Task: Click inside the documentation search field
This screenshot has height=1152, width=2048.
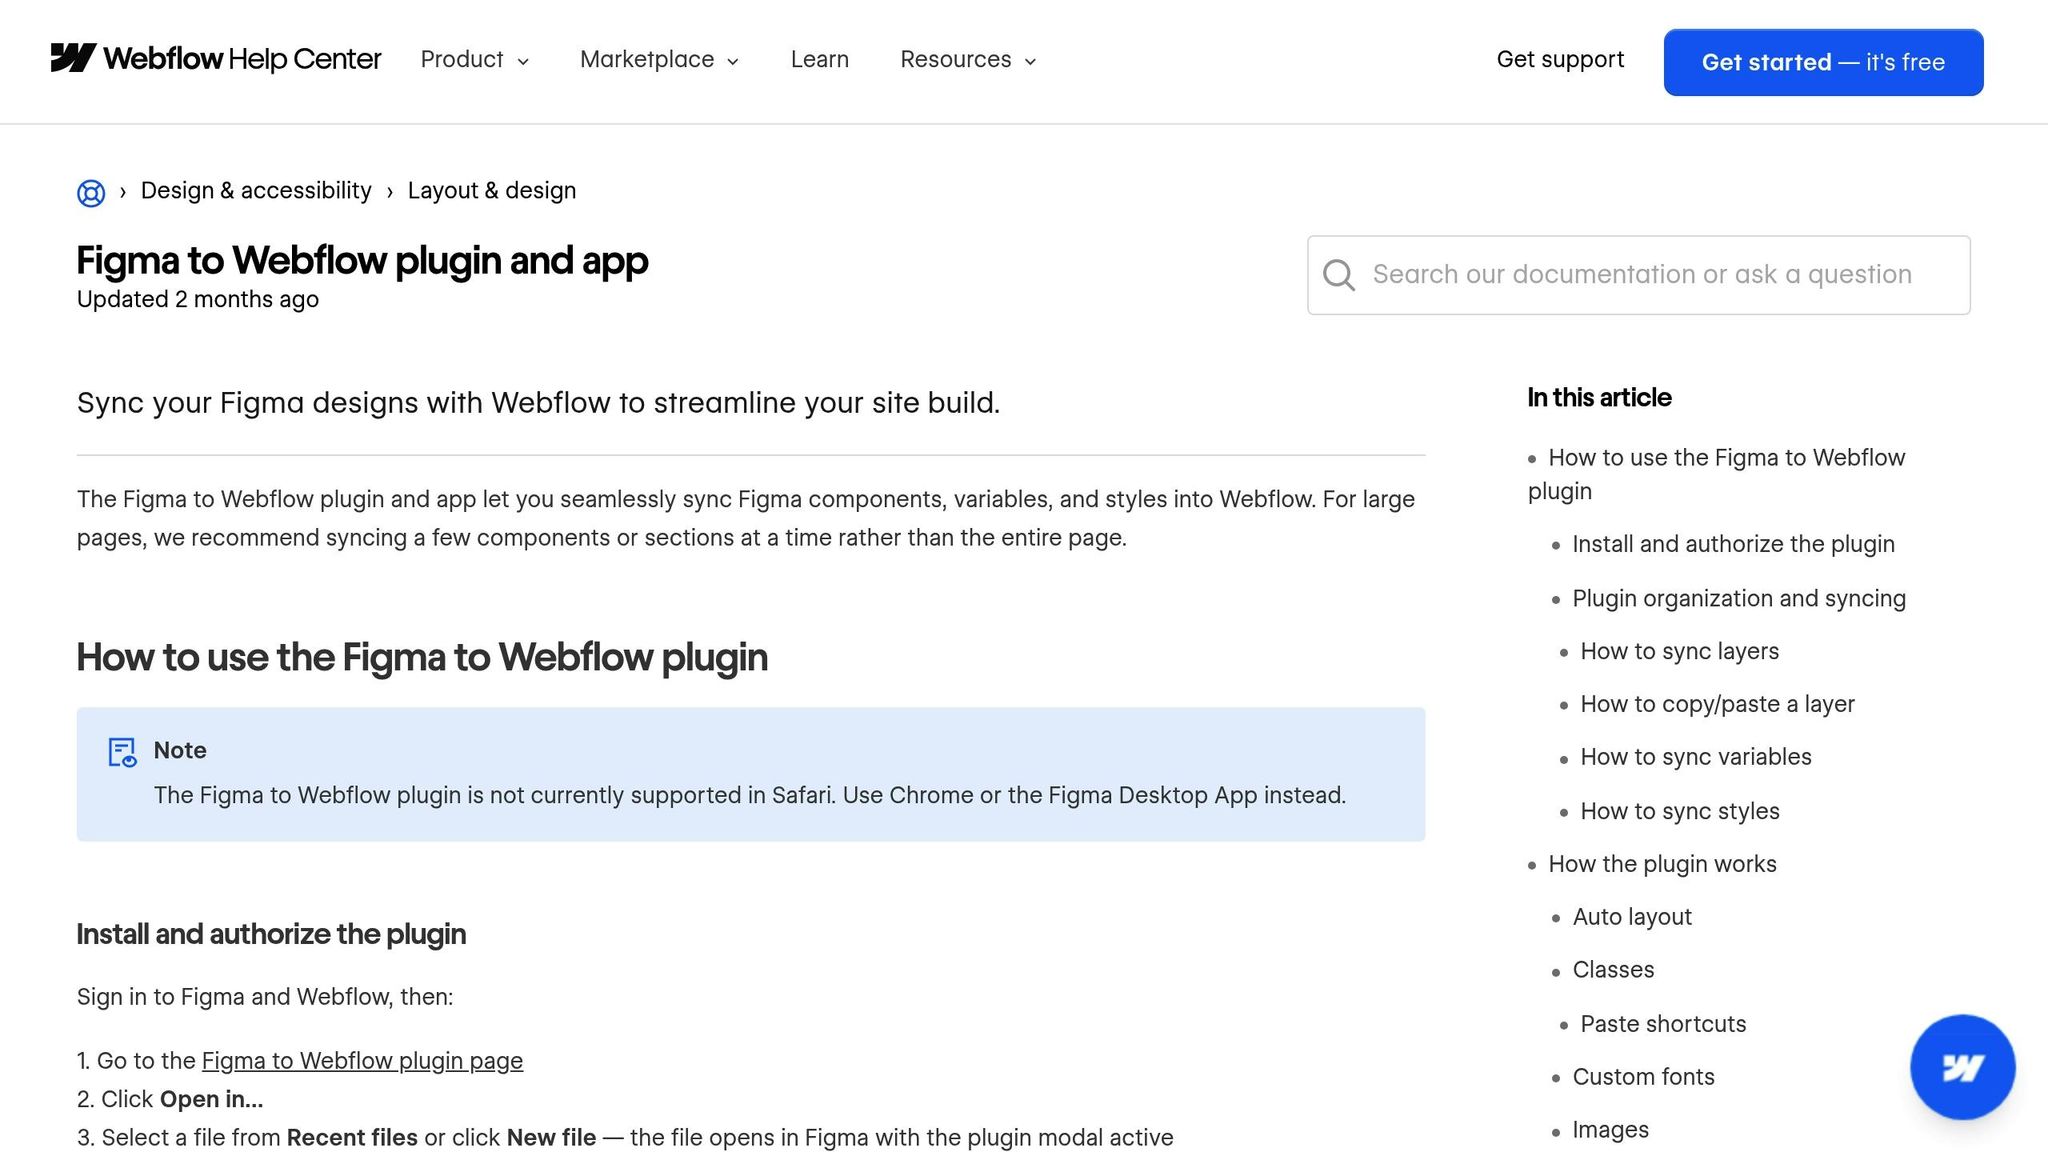Action: (x=1640, y=275)
